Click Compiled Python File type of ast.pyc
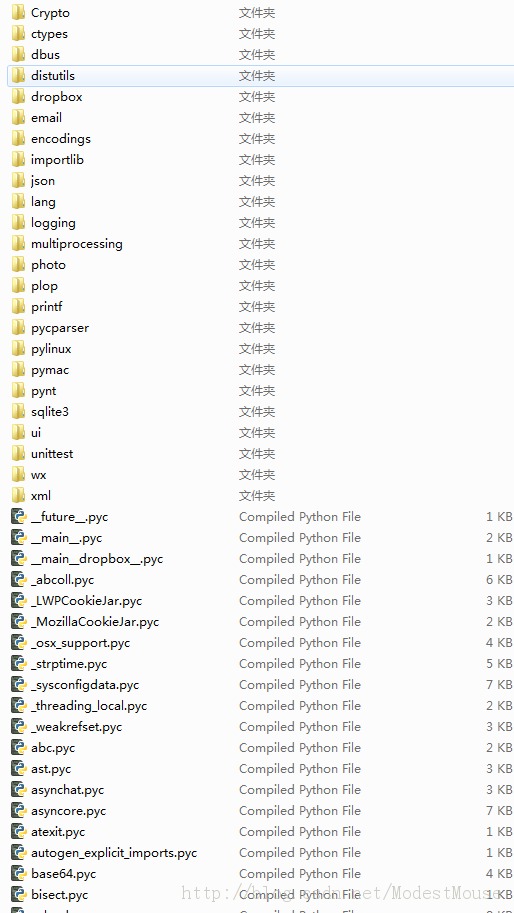 coord(300,769)
